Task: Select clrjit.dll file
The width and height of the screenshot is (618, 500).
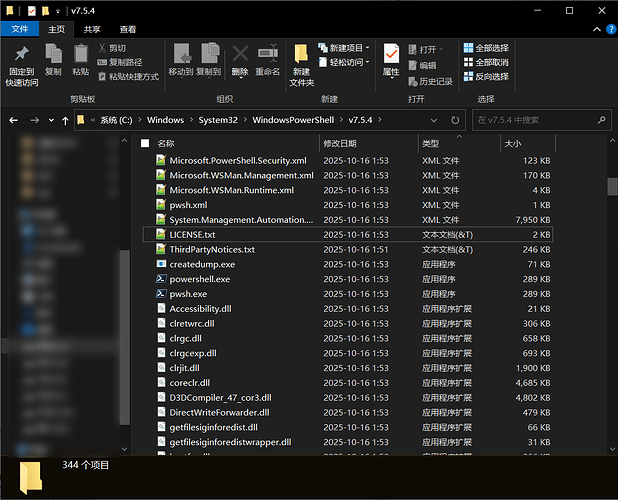Action: coord(347,368)
